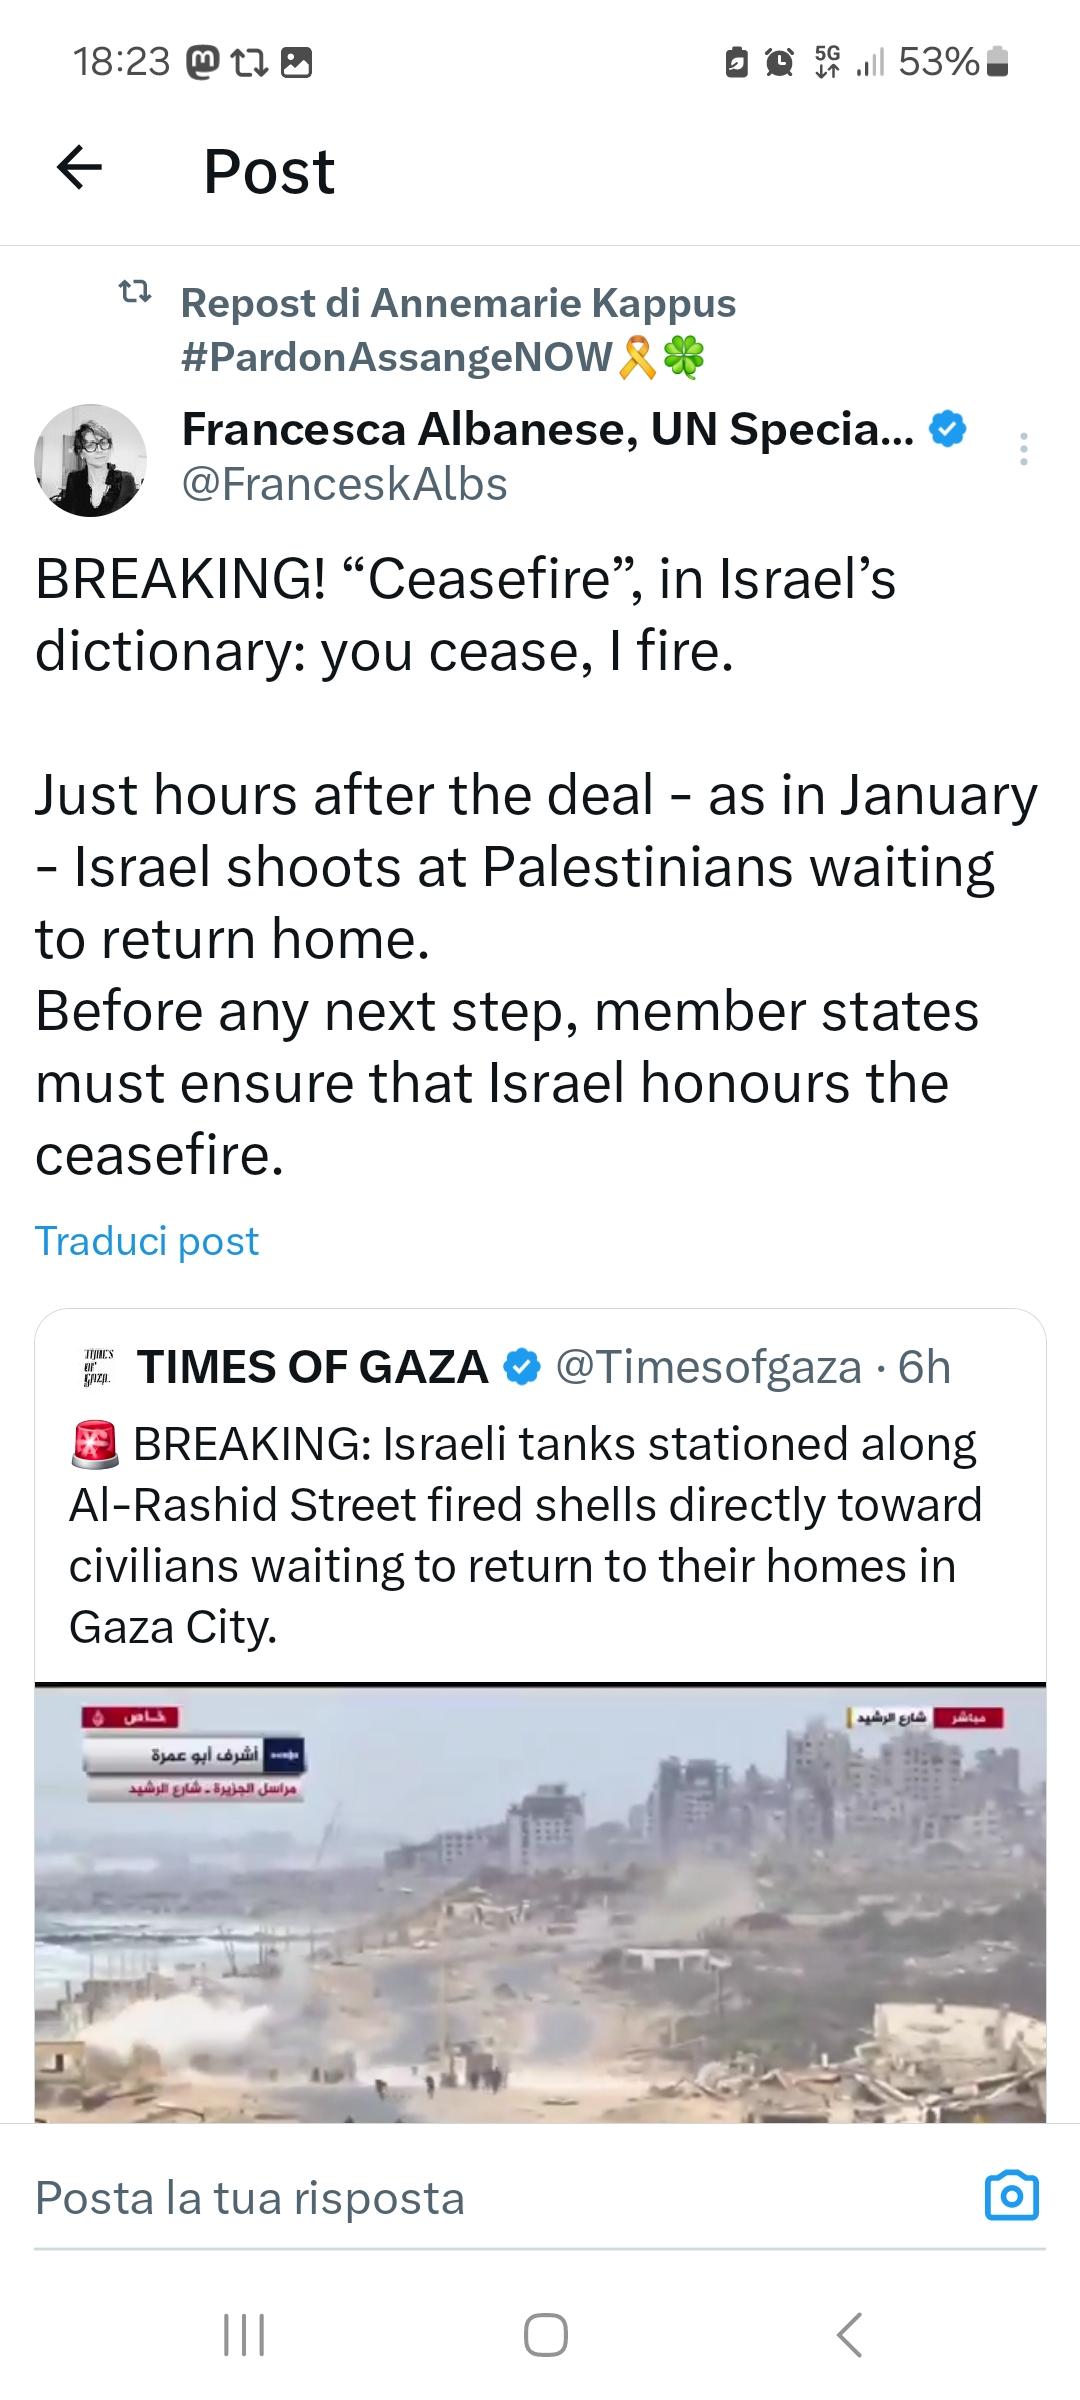Viewport: 1080px width, 2400px height.
Task: Tap the TIMES OF GAZA account name
Action: click(x=313, y=1367)
